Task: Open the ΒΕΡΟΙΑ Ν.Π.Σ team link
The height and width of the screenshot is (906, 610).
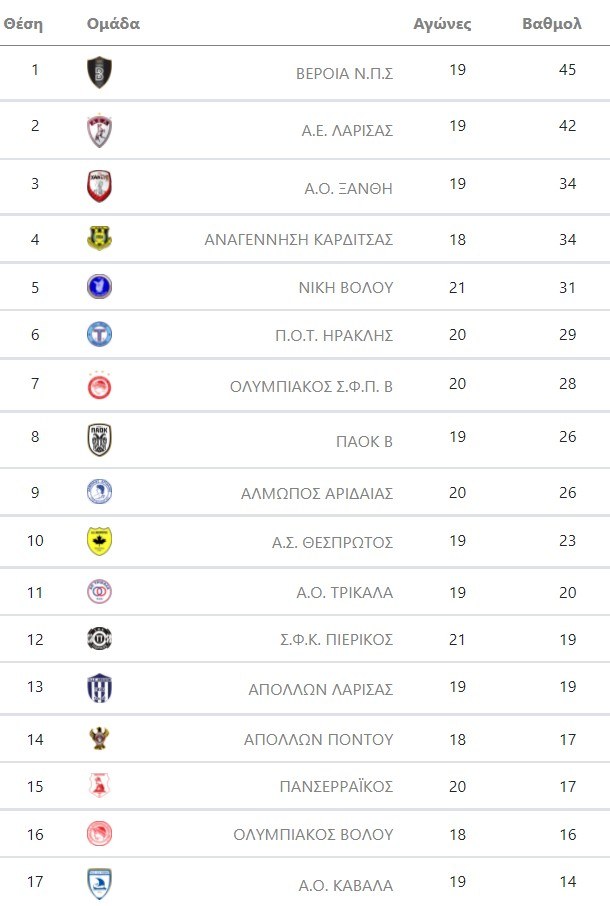Action: point(344,73)
